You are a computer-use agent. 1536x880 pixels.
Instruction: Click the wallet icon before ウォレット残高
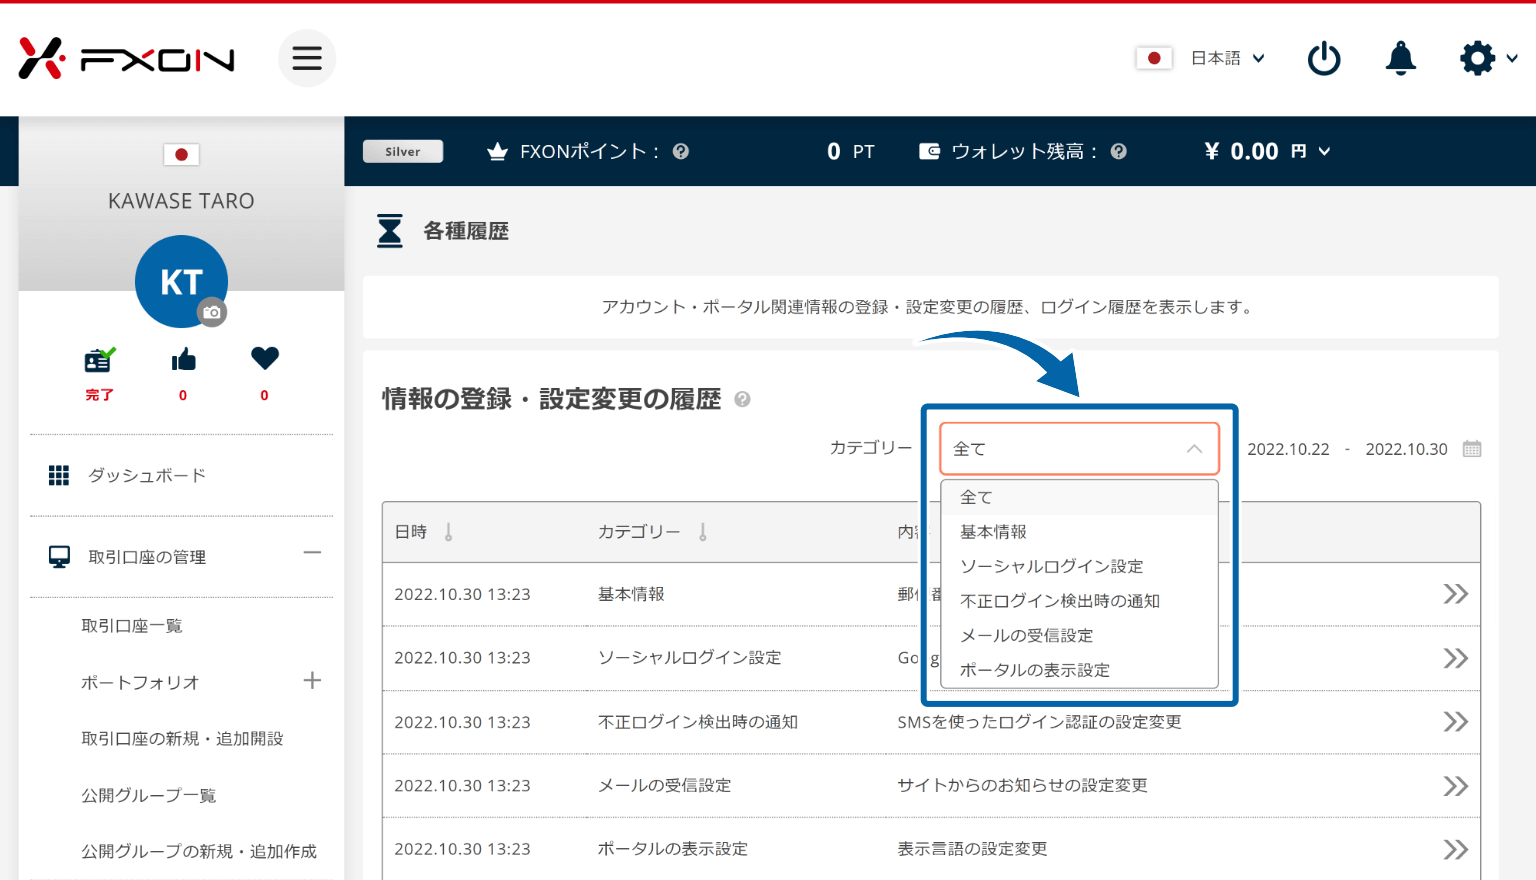(x=929, y=151)
